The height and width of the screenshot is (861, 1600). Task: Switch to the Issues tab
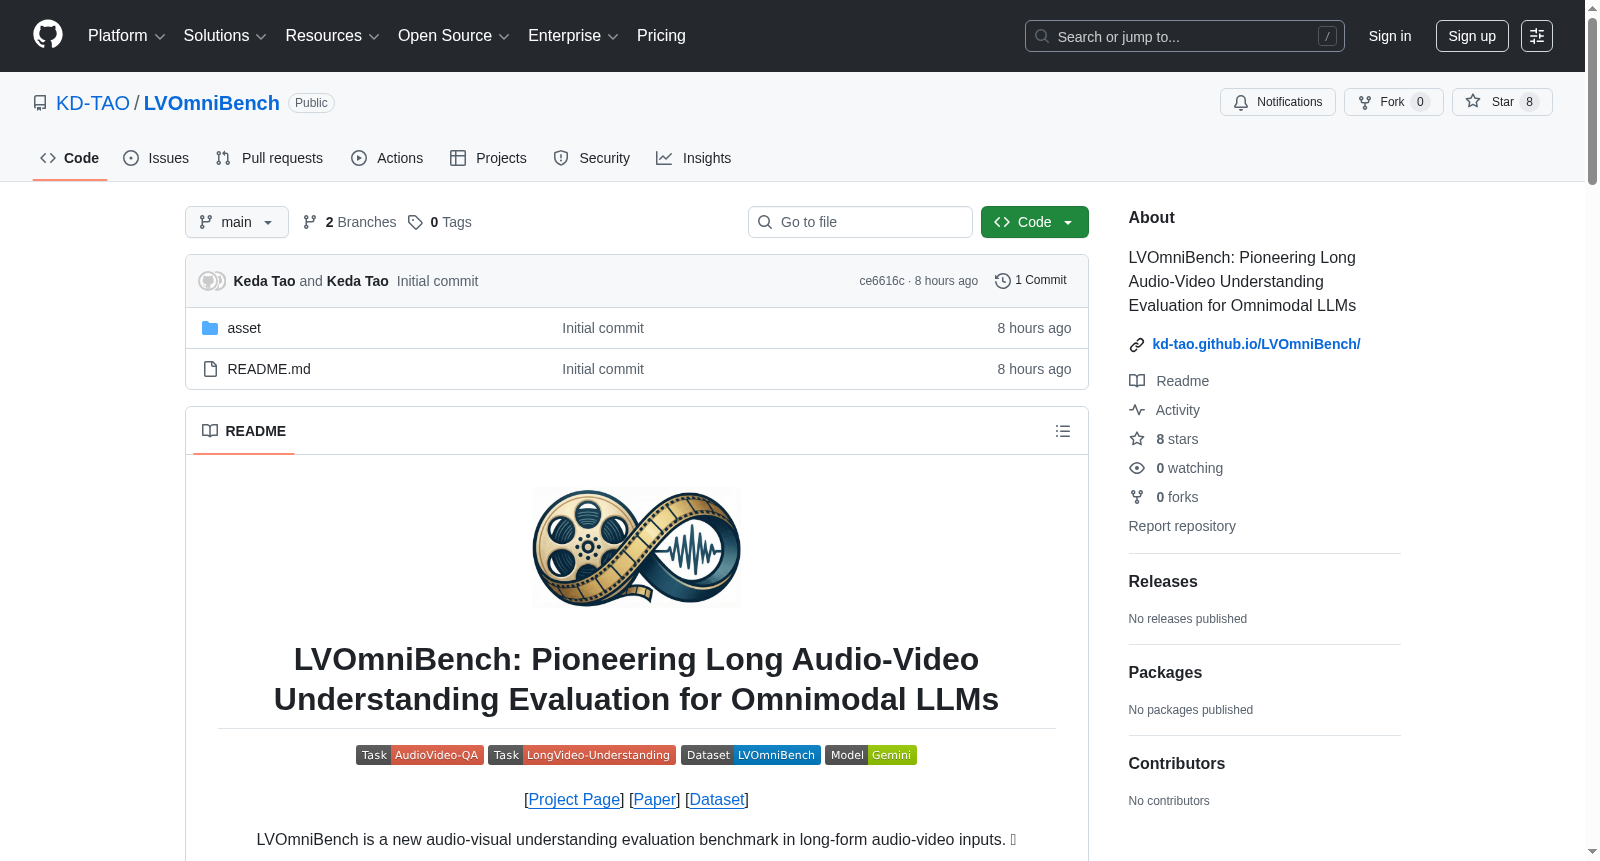coord(156,158)
